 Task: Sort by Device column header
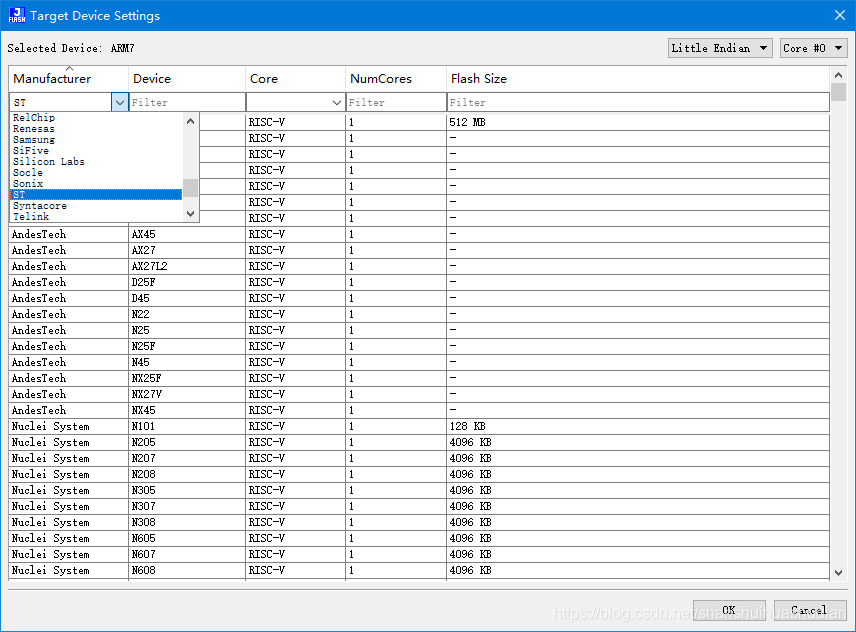coord(187,79)
